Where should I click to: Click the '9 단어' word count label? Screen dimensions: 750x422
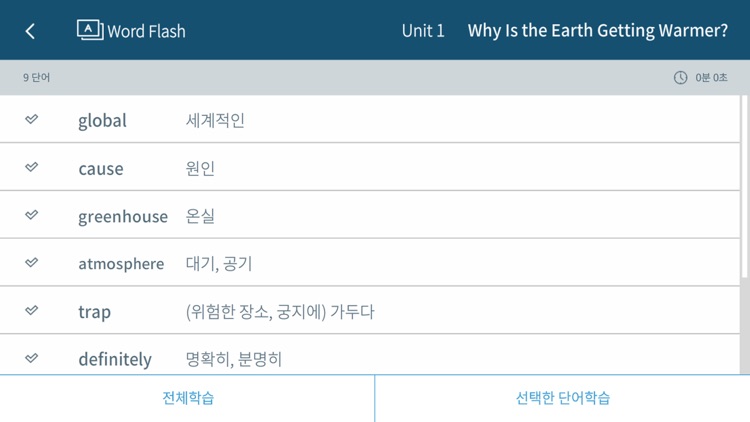pyautogui.click(x=37, y=78)
